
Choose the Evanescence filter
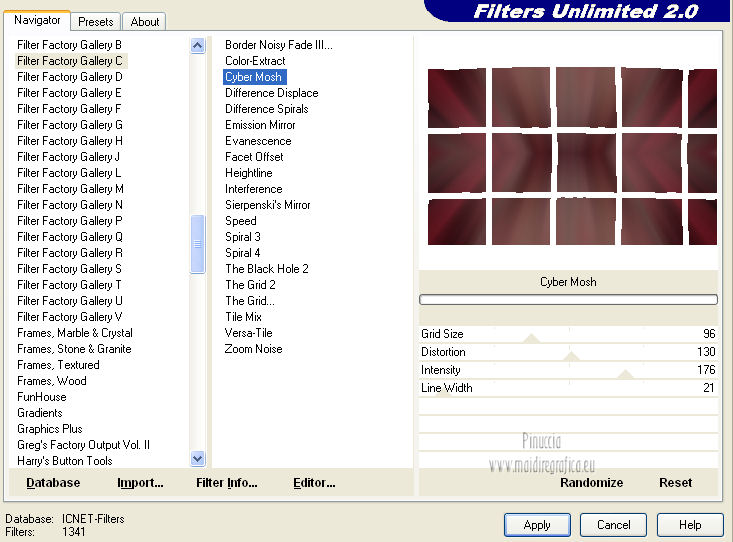(258, 141)
